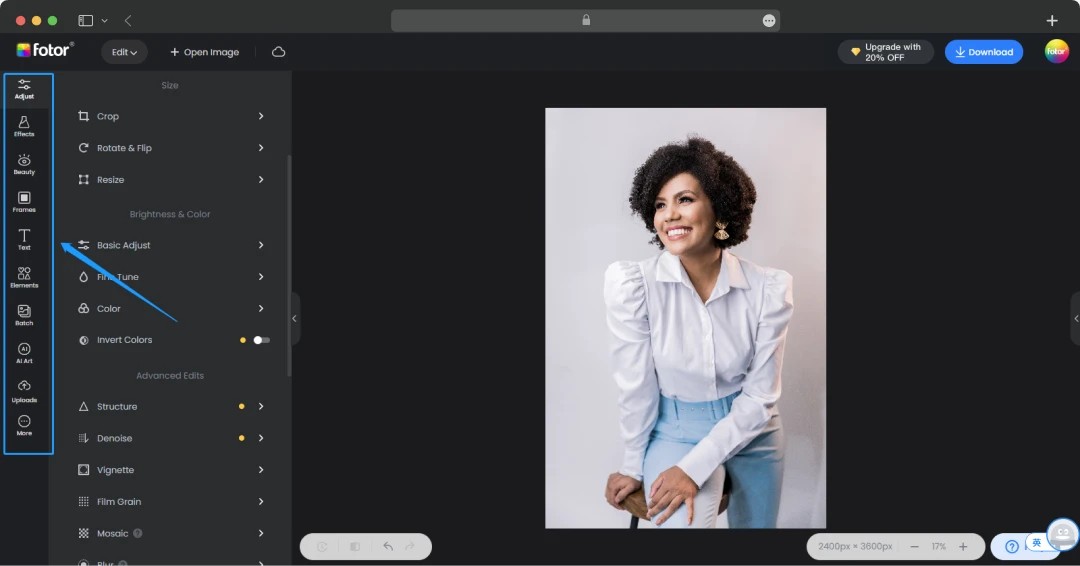This screenshot has width=1080, height=566.
Task: Click Upgrade with 20% OFF button
Action: point(886,52)
